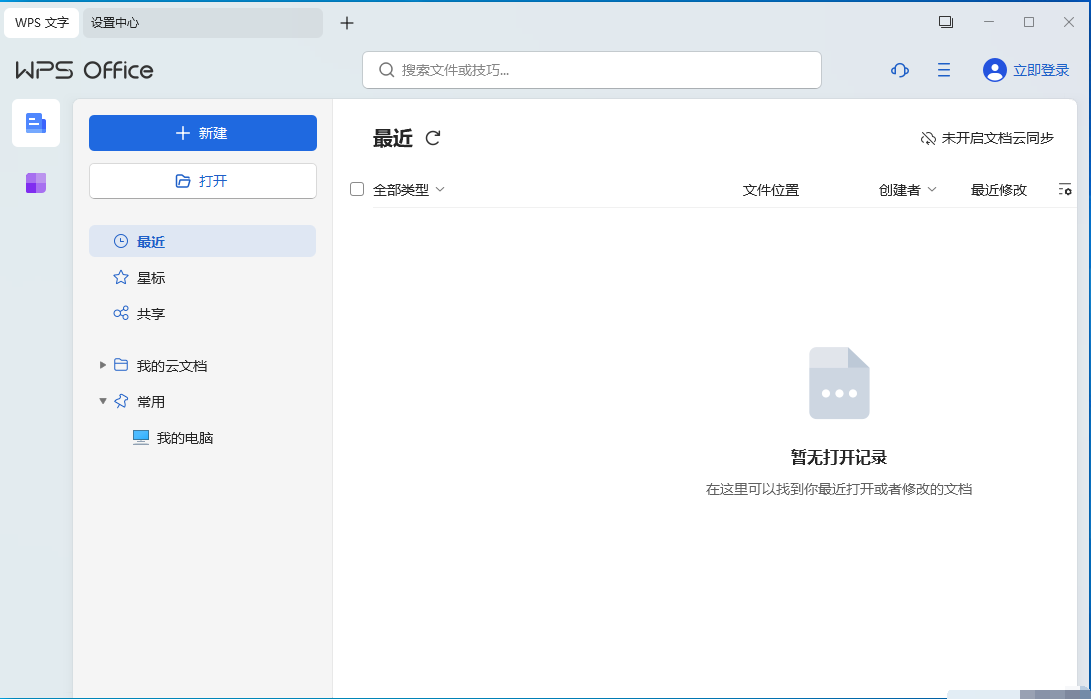1091x699 pixels.
Task: Click the blue 新建 button
Action: [x=202, y=132]
